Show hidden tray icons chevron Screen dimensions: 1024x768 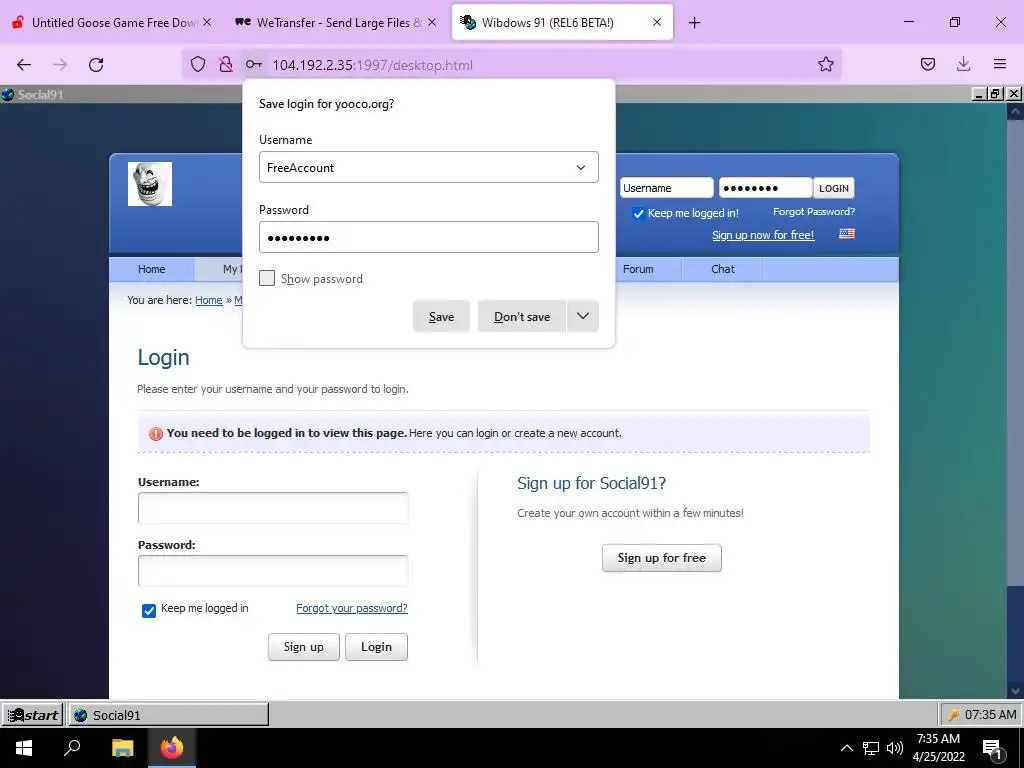tap(846, 748)
